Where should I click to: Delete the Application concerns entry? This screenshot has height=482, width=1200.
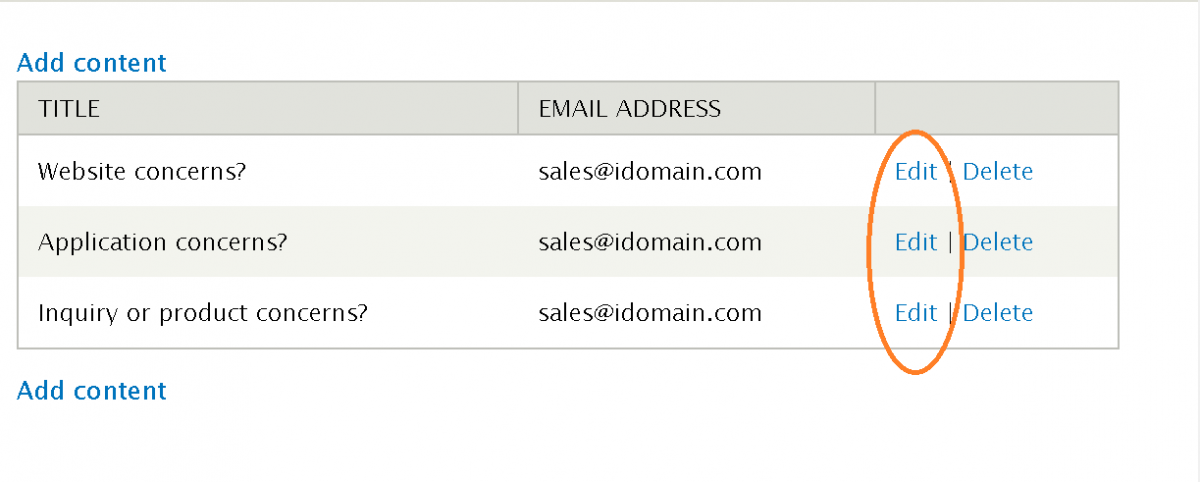pos(997,242)
